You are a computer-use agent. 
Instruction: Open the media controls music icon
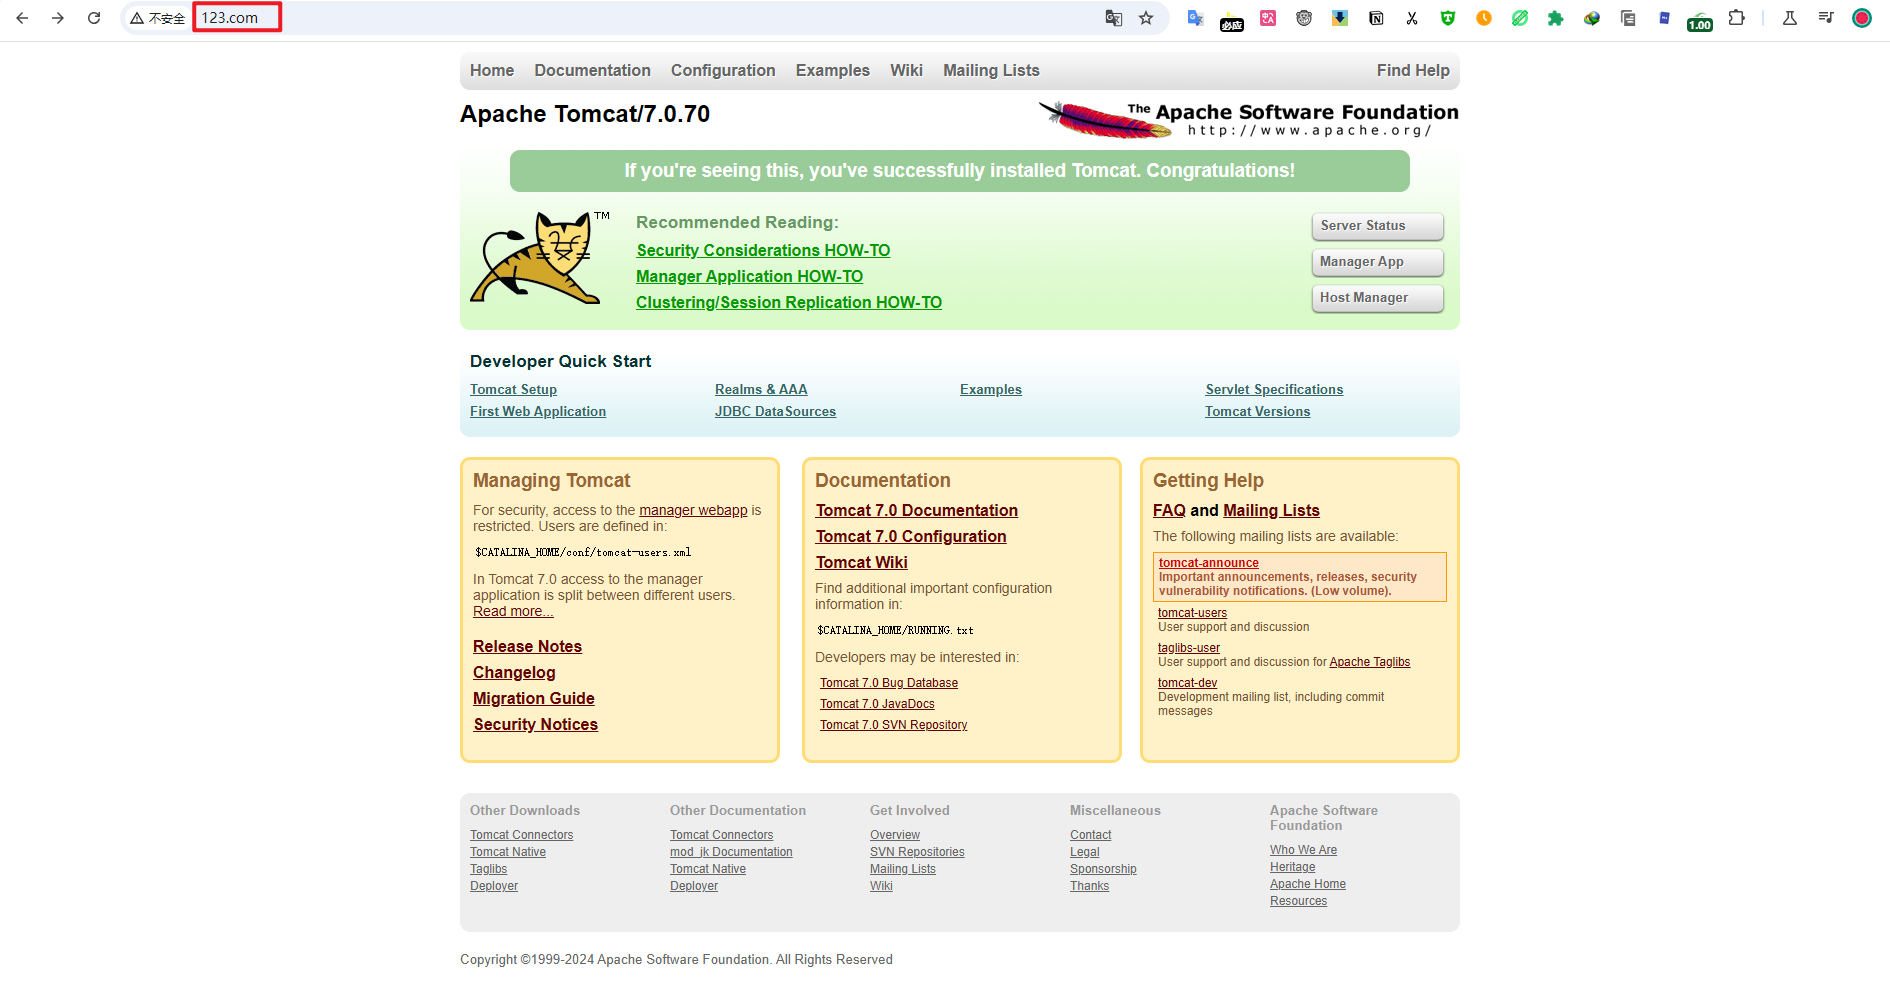tap(1826, 18)
